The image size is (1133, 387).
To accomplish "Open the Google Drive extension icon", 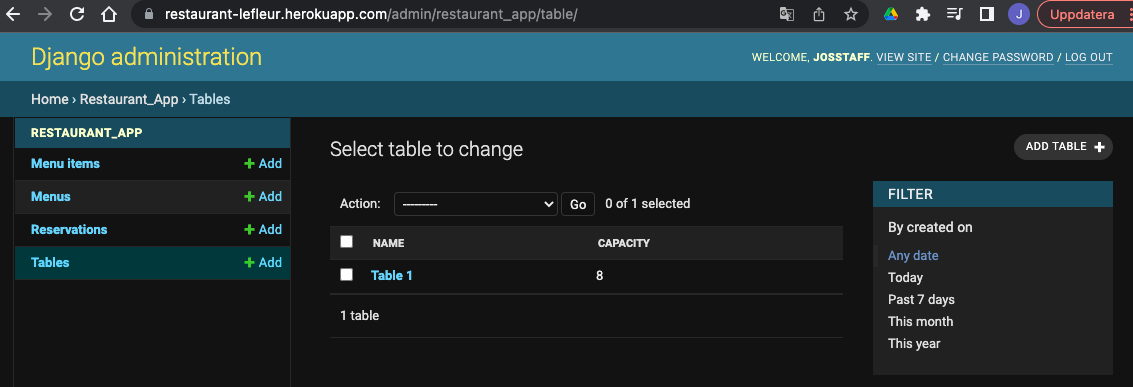I will click(891, 14).
